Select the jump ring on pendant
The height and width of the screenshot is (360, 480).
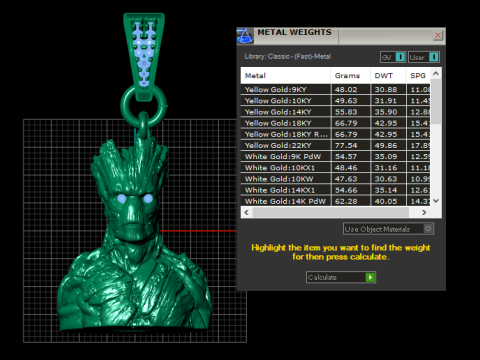pos(125,107)
